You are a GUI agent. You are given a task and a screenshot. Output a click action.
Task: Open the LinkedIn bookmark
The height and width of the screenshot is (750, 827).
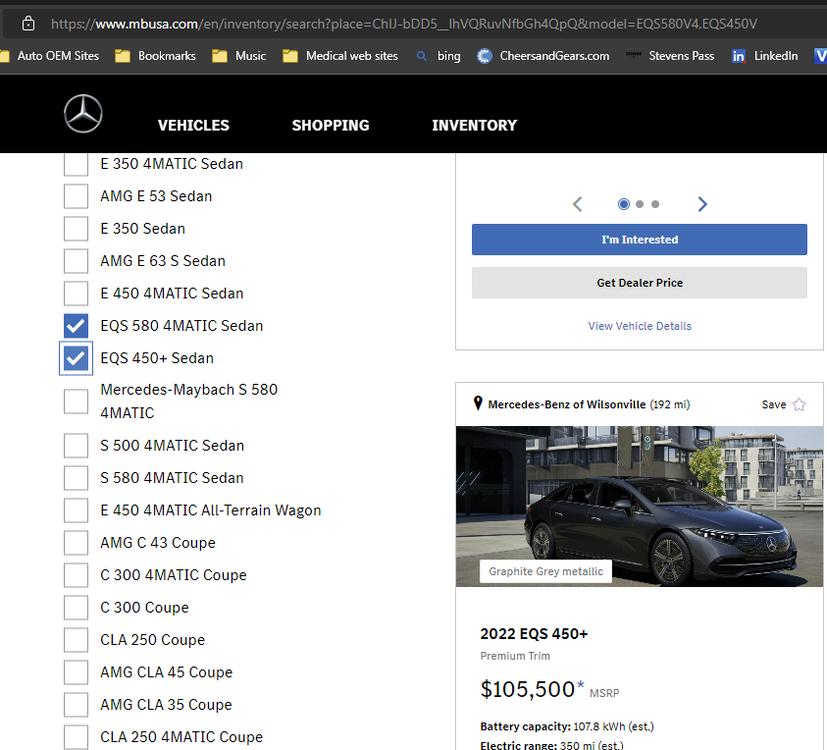pyautogui.click(x=765, y=56)
